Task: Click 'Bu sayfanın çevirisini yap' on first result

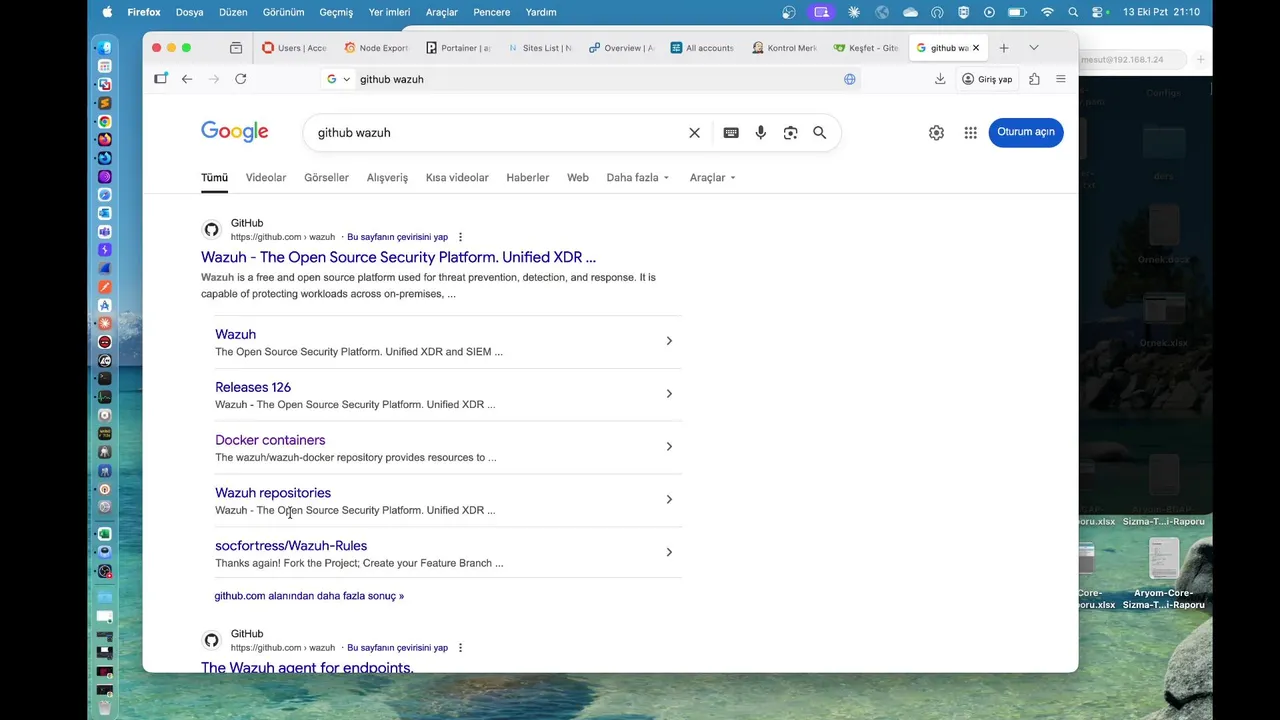Action: (397, 237)
